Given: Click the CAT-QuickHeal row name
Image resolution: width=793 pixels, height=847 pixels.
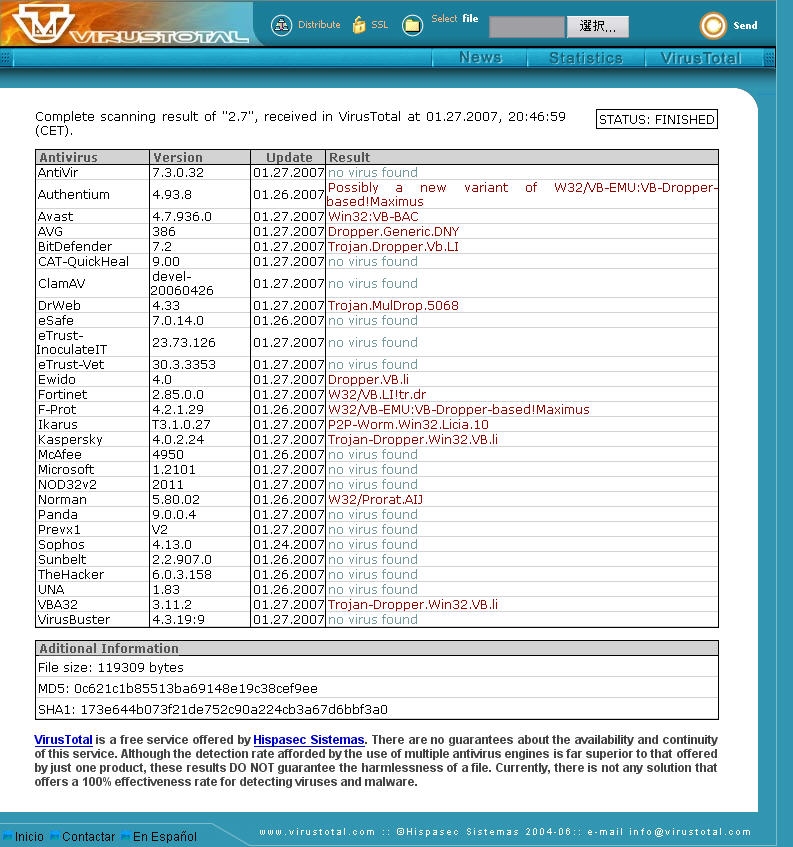Looking at the screenshot, I should coord(83,261).
